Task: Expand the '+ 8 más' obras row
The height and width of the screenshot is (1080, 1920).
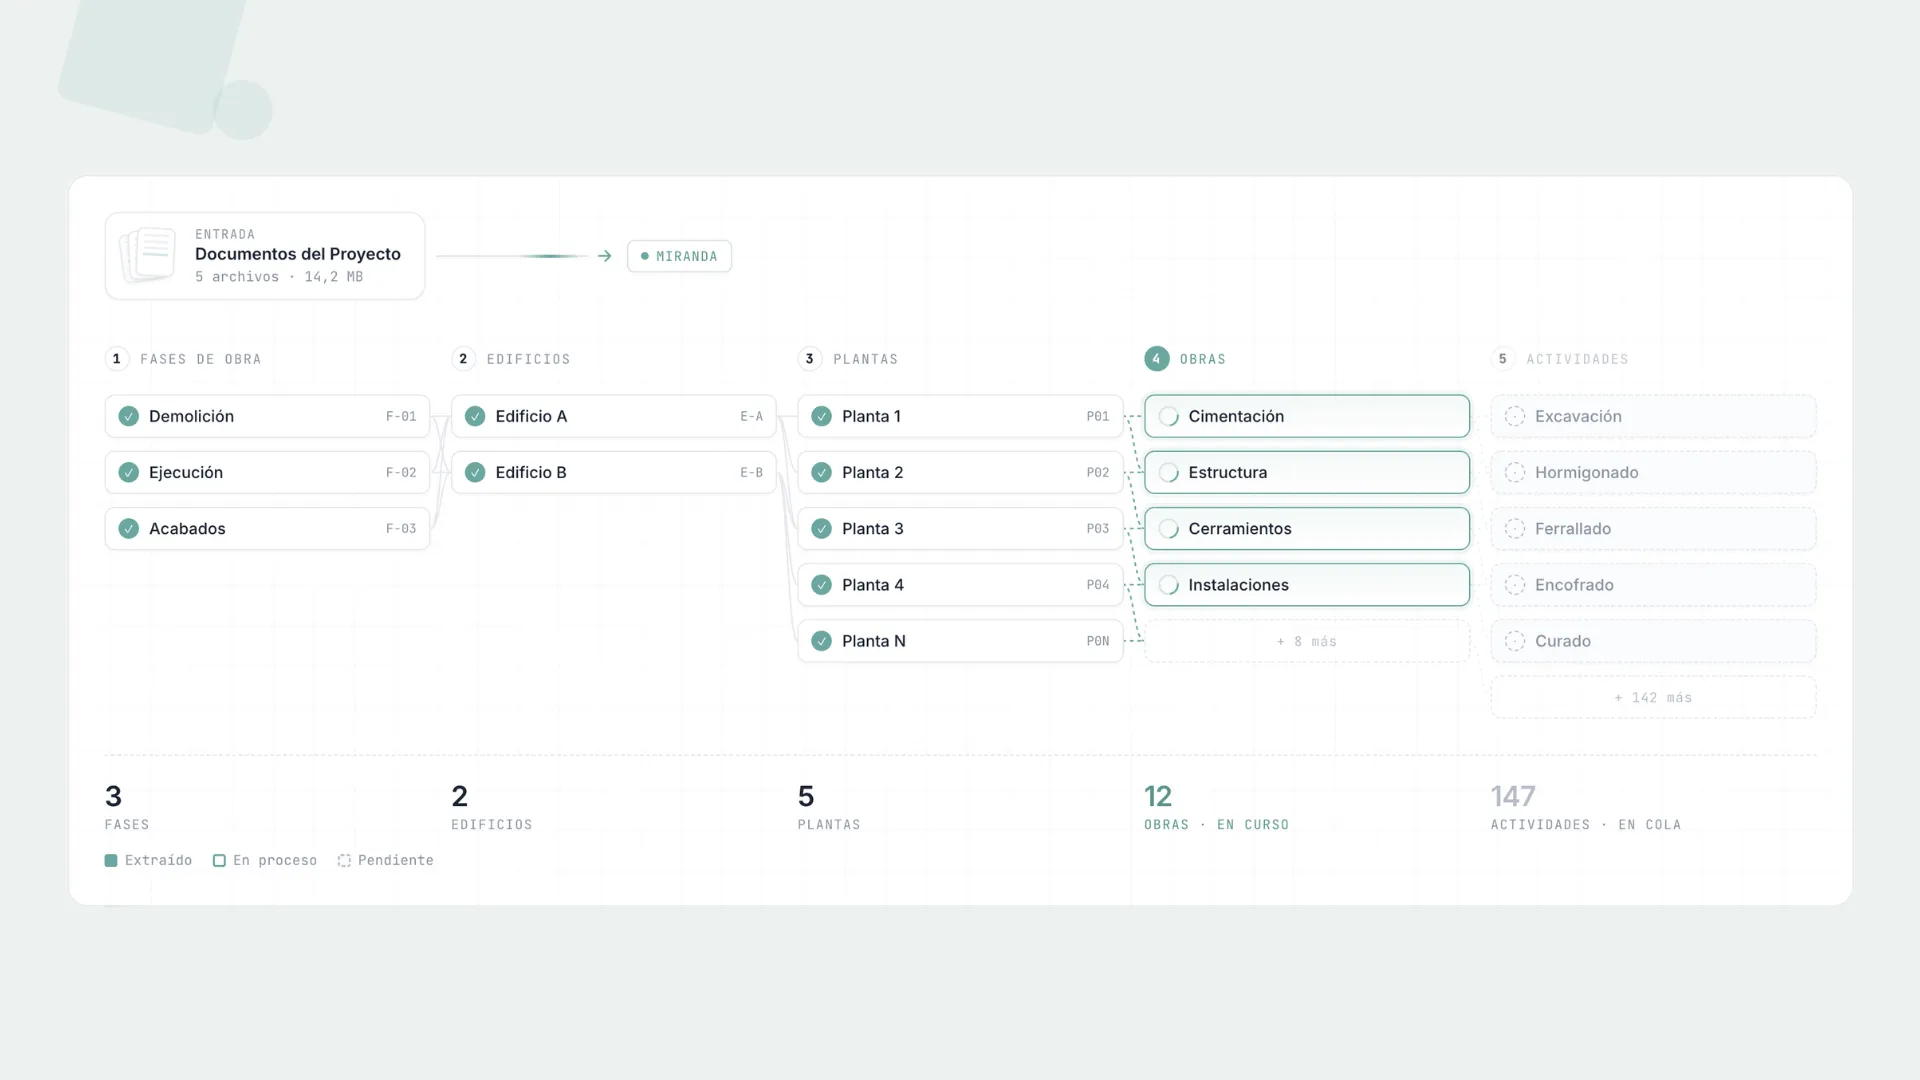Action: 1307,641
